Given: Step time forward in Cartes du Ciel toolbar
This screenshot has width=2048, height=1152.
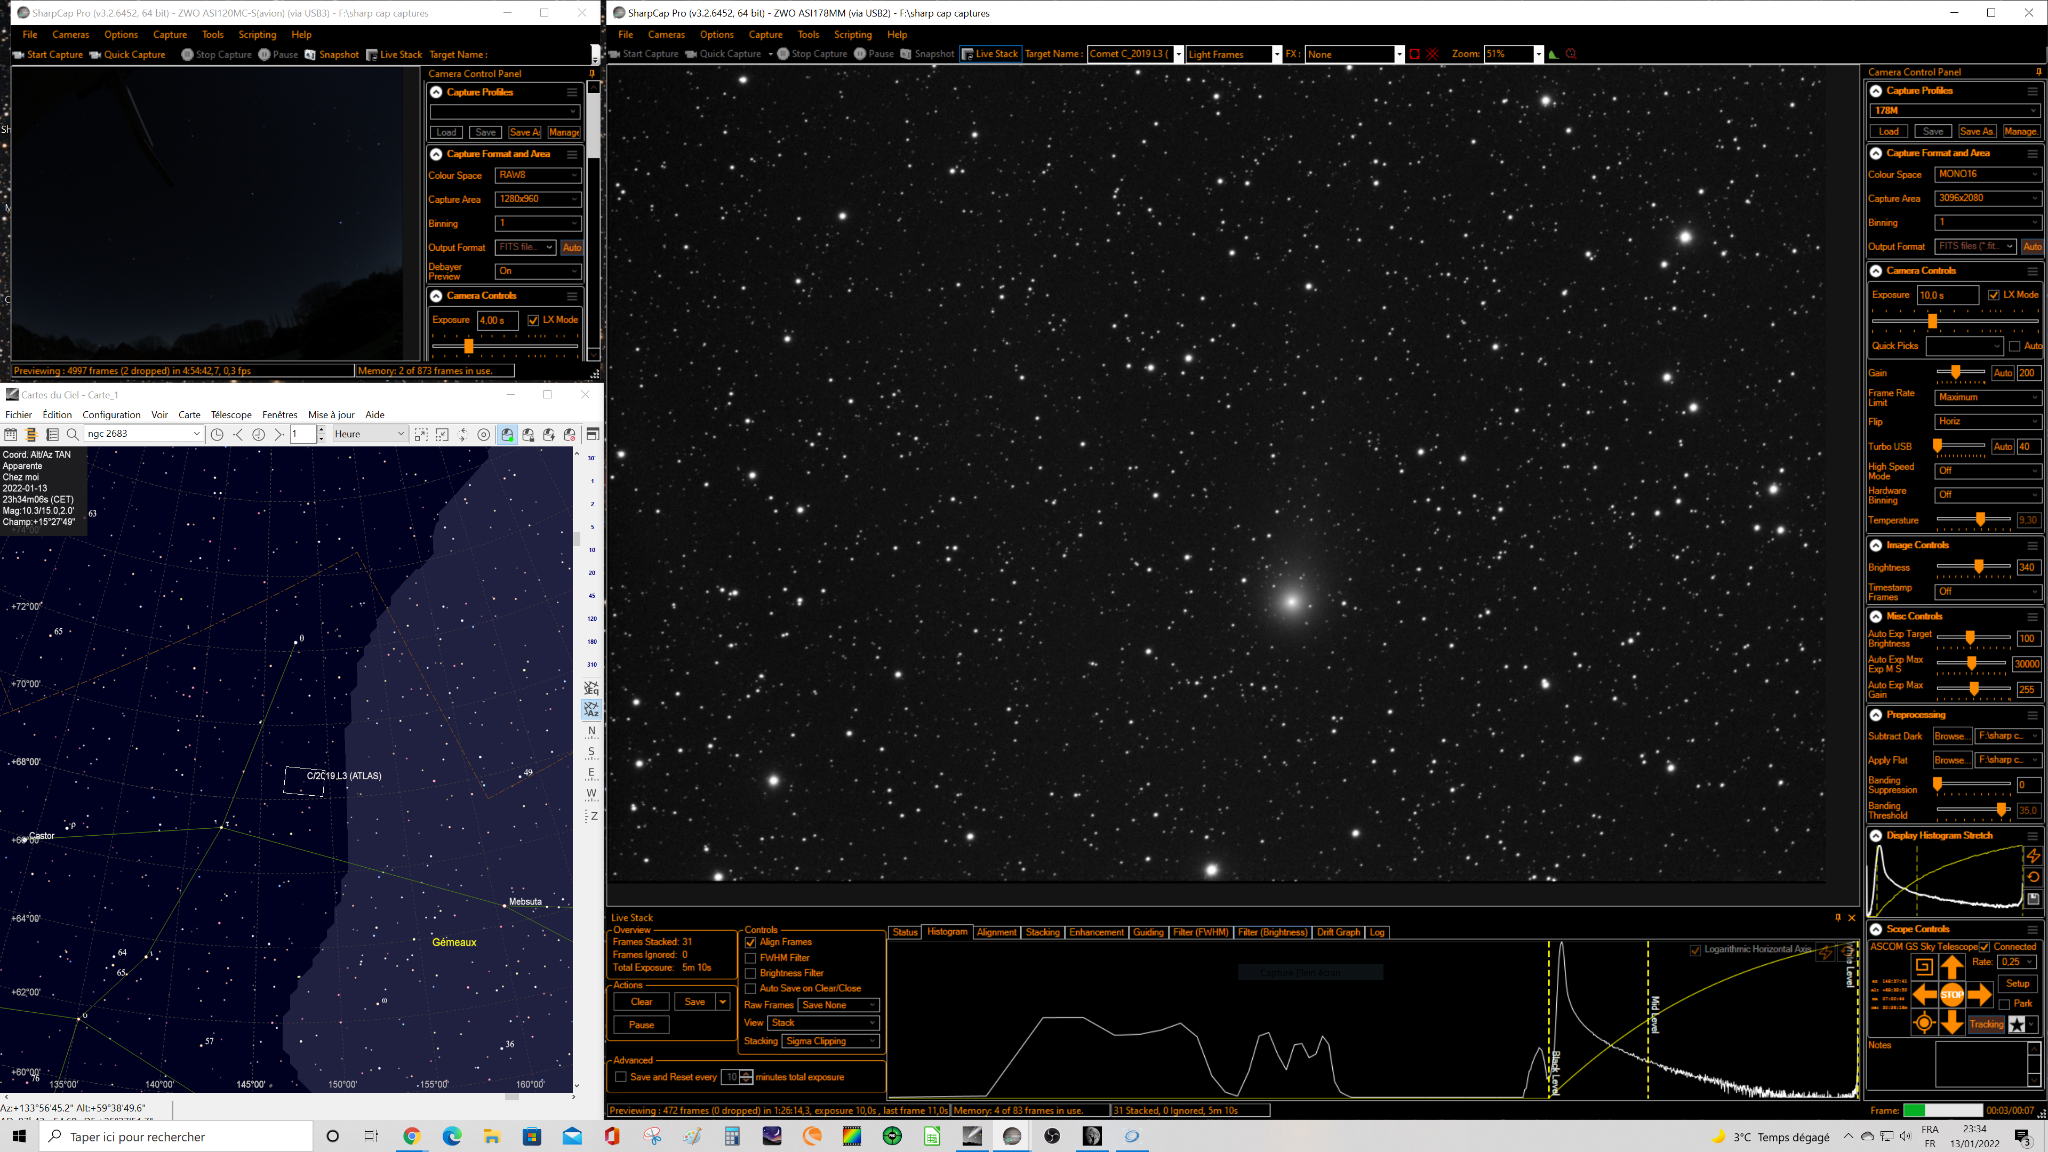Looking at the screenshot, I should pyautogui.click(x=279, y=434).
